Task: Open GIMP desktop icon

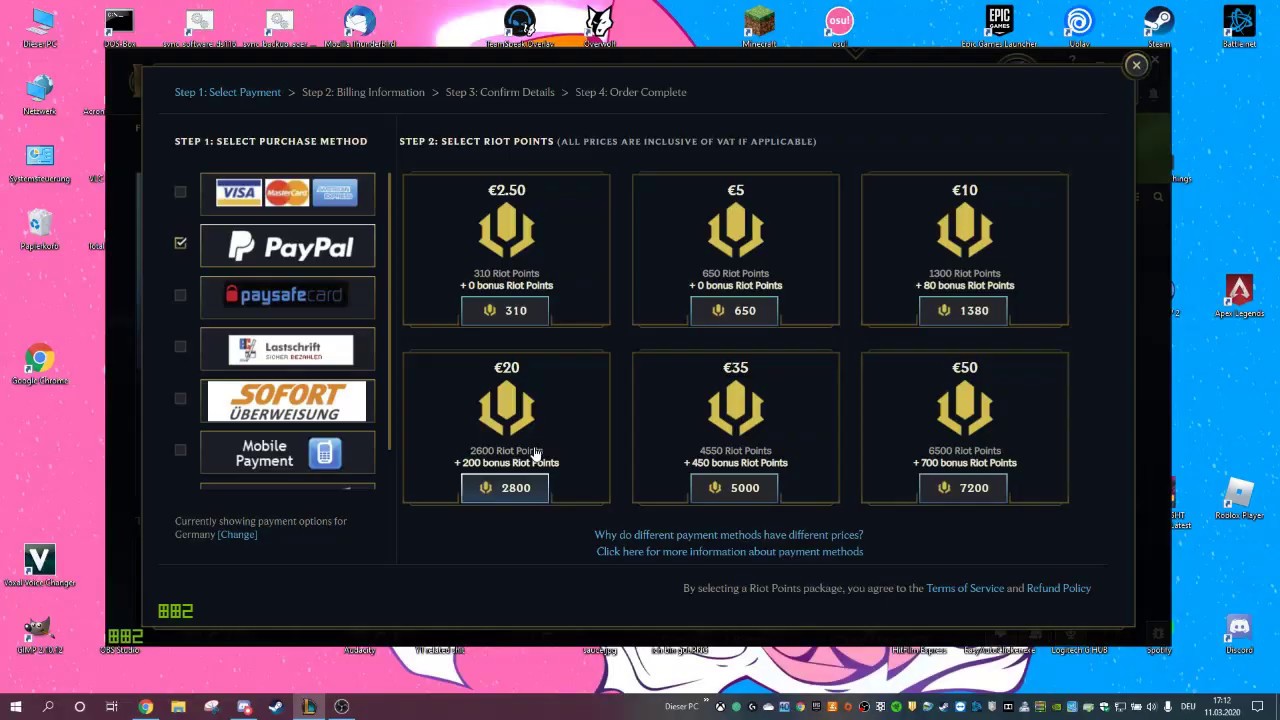Action: point(40,635)
